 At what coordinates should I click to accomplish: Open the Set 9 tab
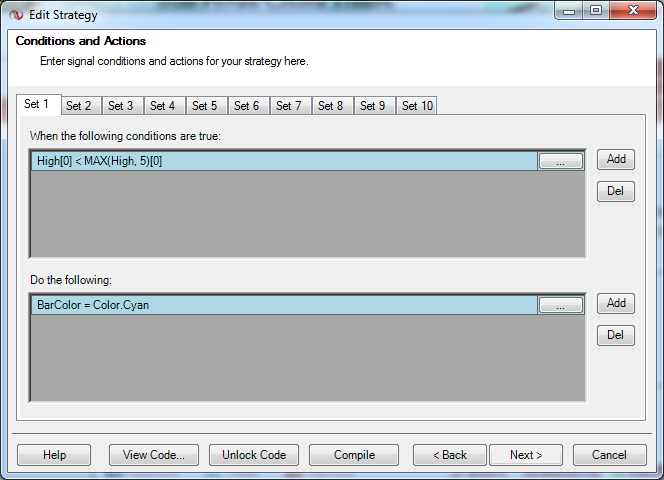coord(374,105)
